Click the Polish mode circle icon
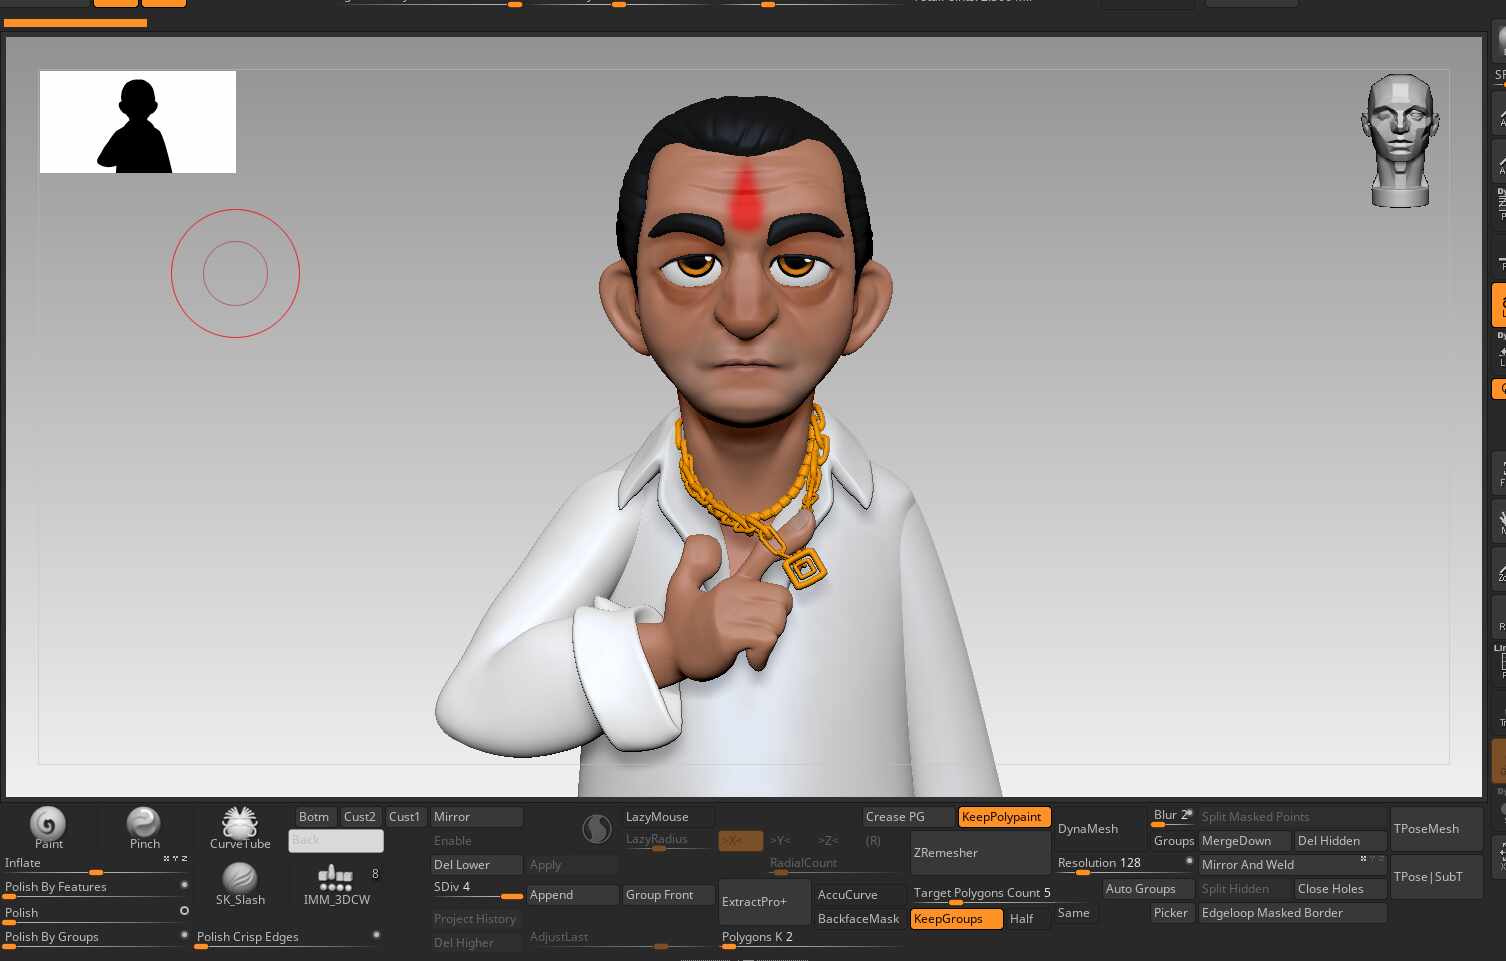Viewport: 1506px width, 961px height. click(184, 911)
